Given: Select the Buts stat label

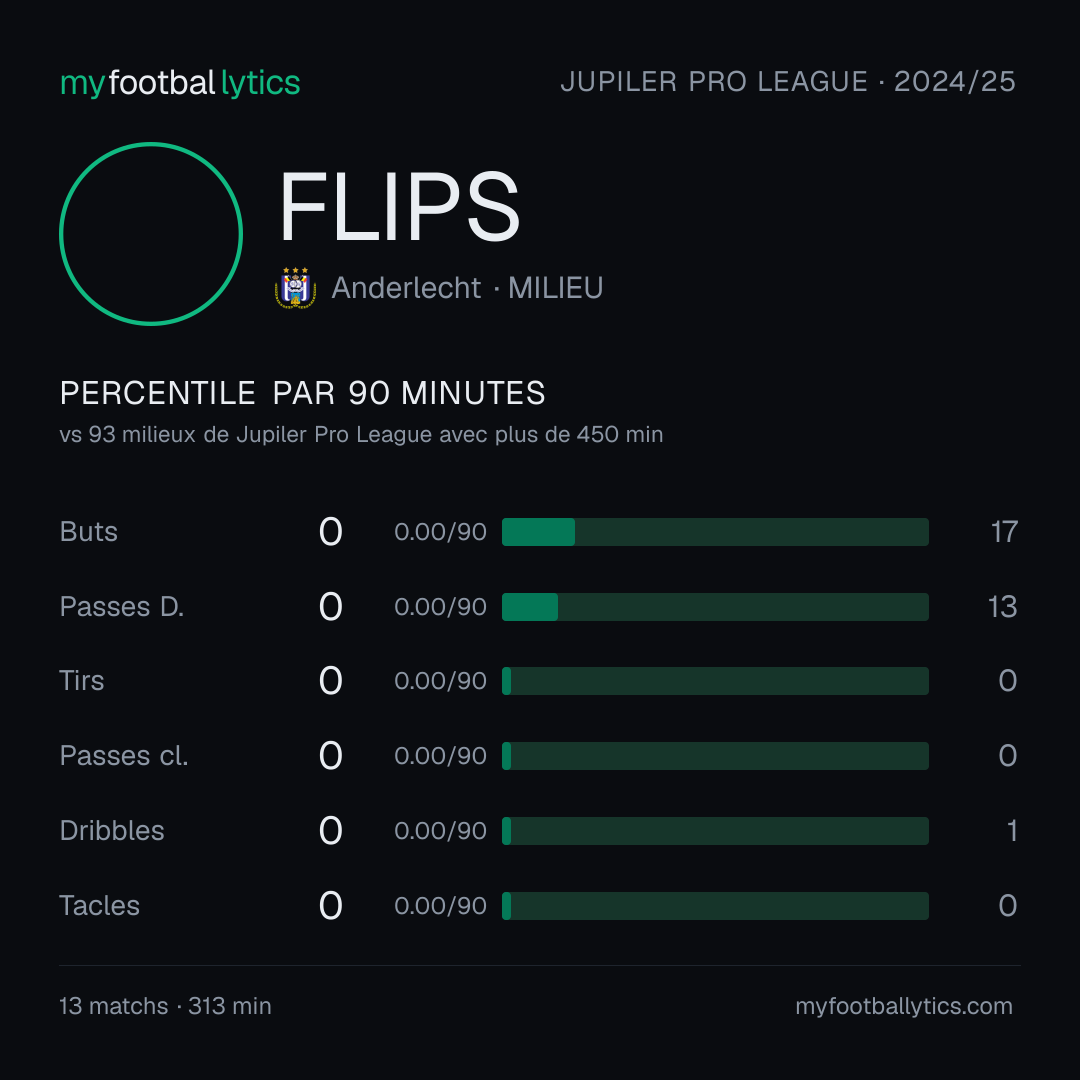Looking at the screenshot, I should [x=88, y=532].
